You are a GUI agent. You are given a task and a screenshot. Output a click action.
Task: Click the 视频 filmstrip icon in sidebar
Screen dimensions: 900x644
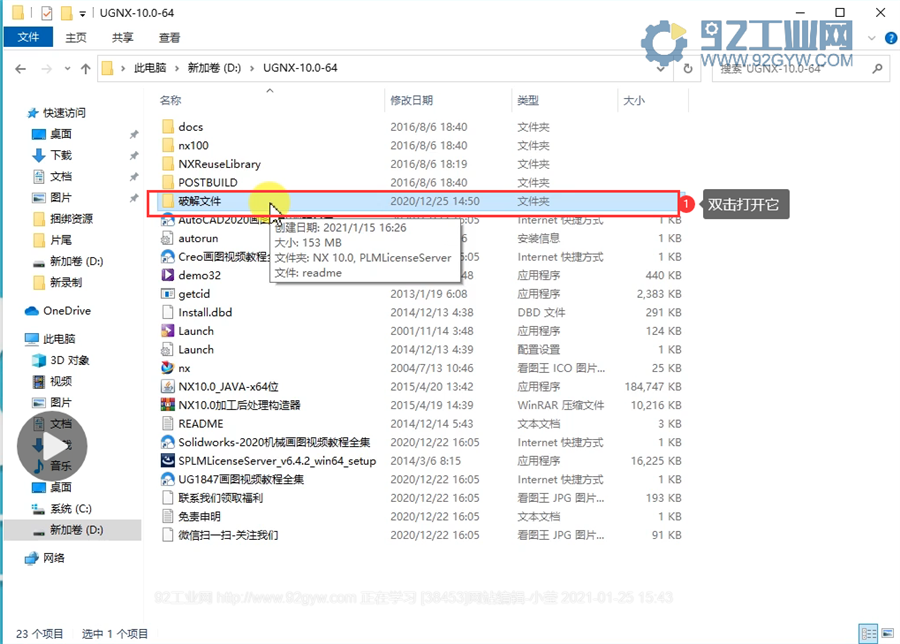click(38, 382)
